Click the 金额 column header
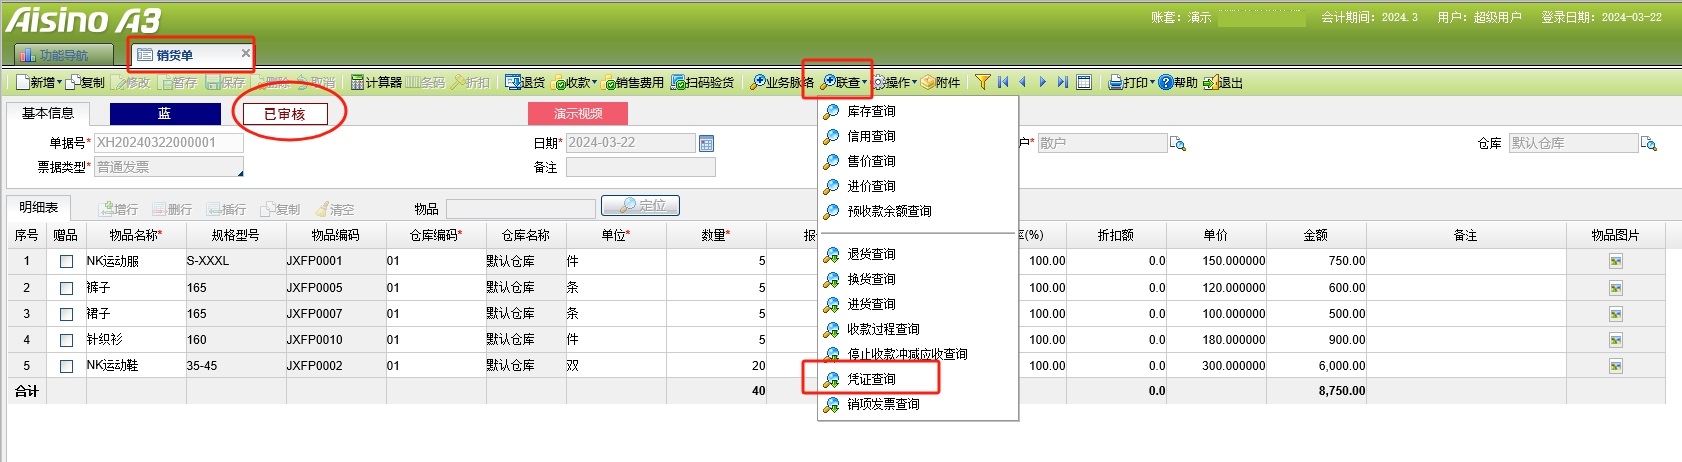This screenshot has width=1682, height=462. coord(1316,235)
